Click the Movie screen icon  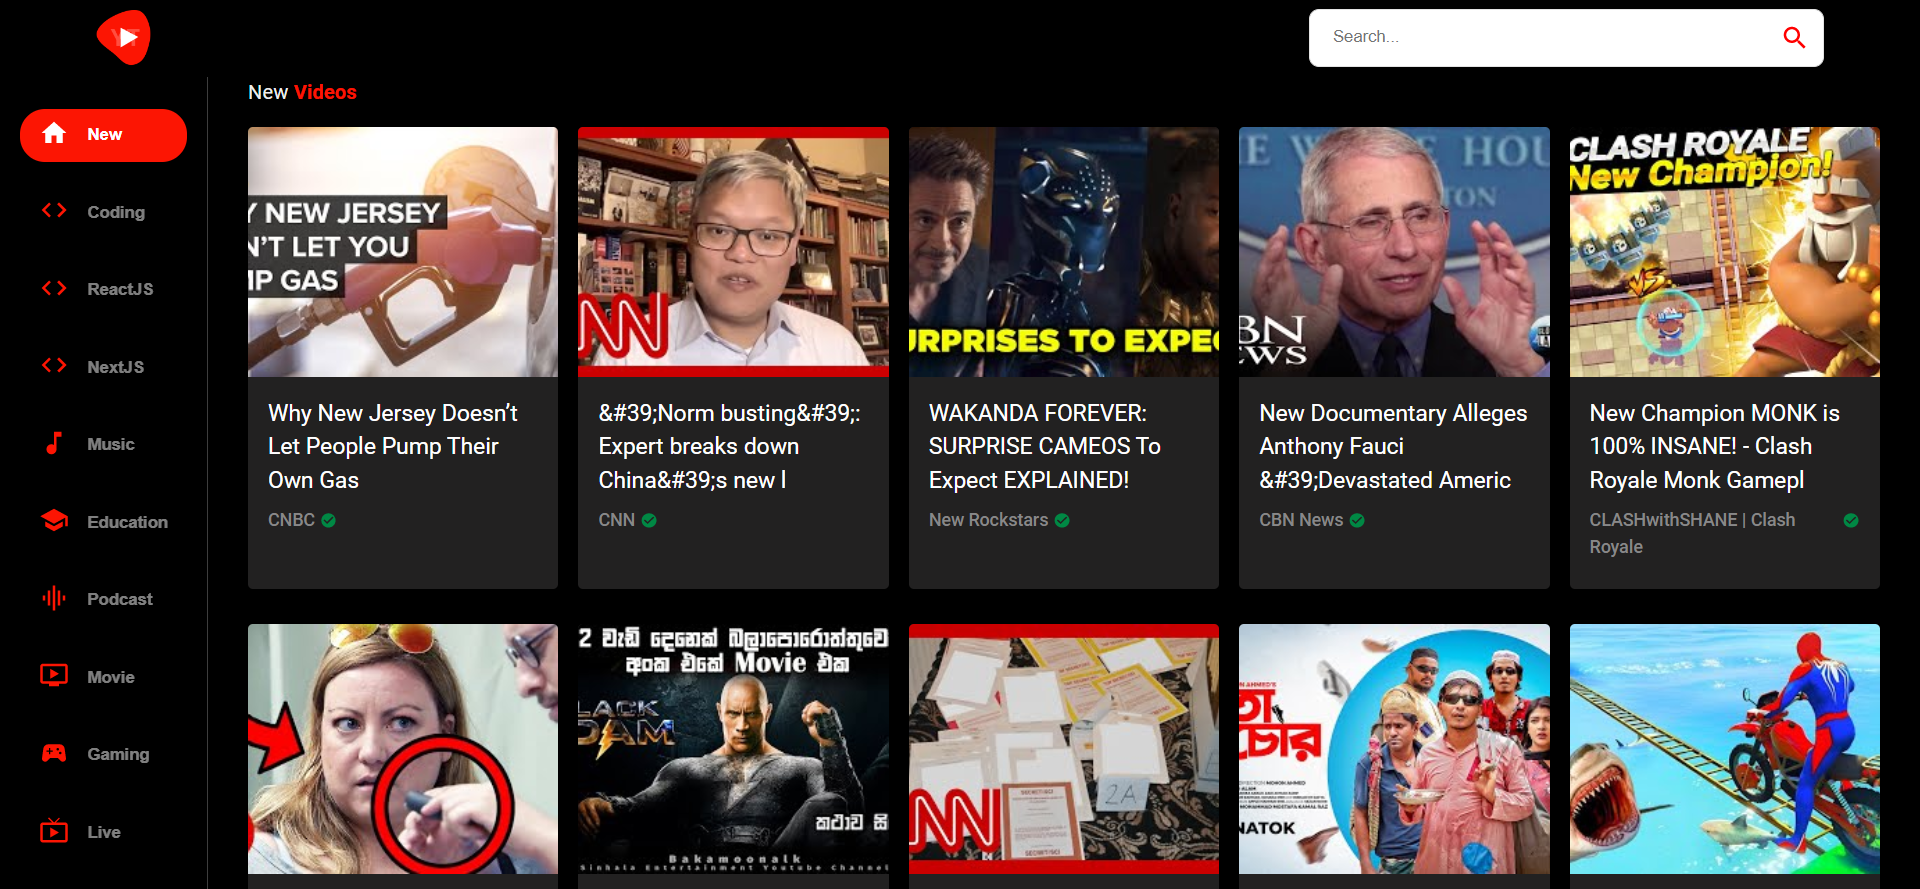pos(54,675)
